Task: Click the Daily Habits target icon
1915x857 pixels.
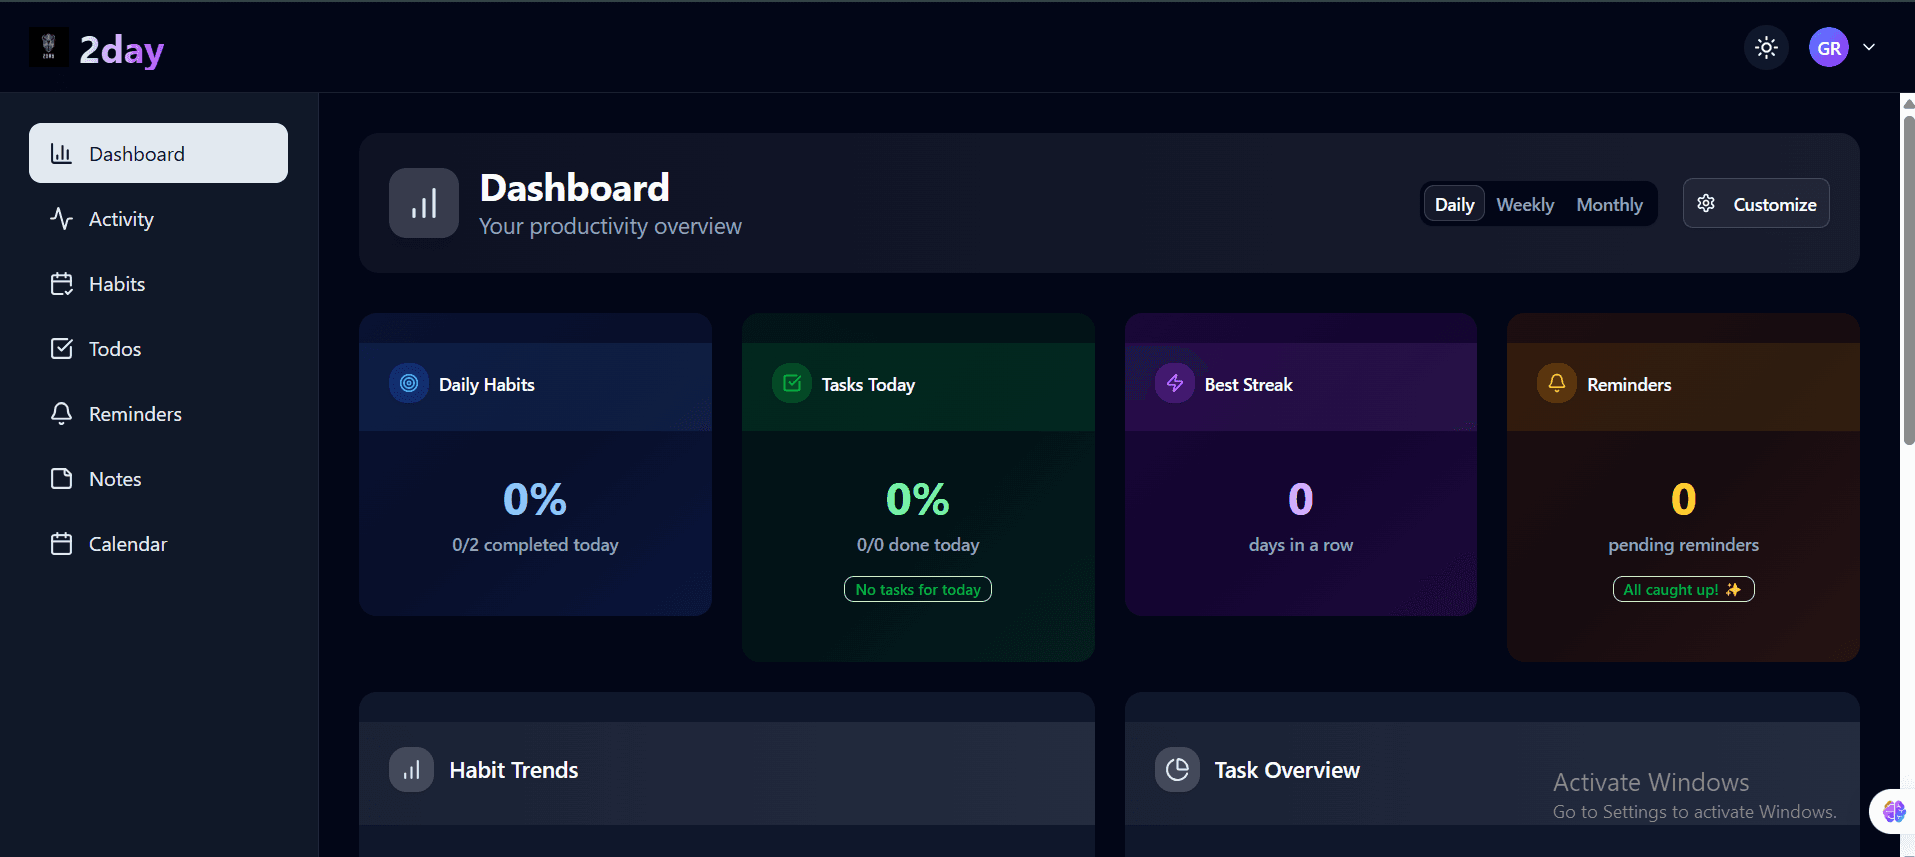Action: 408,383
